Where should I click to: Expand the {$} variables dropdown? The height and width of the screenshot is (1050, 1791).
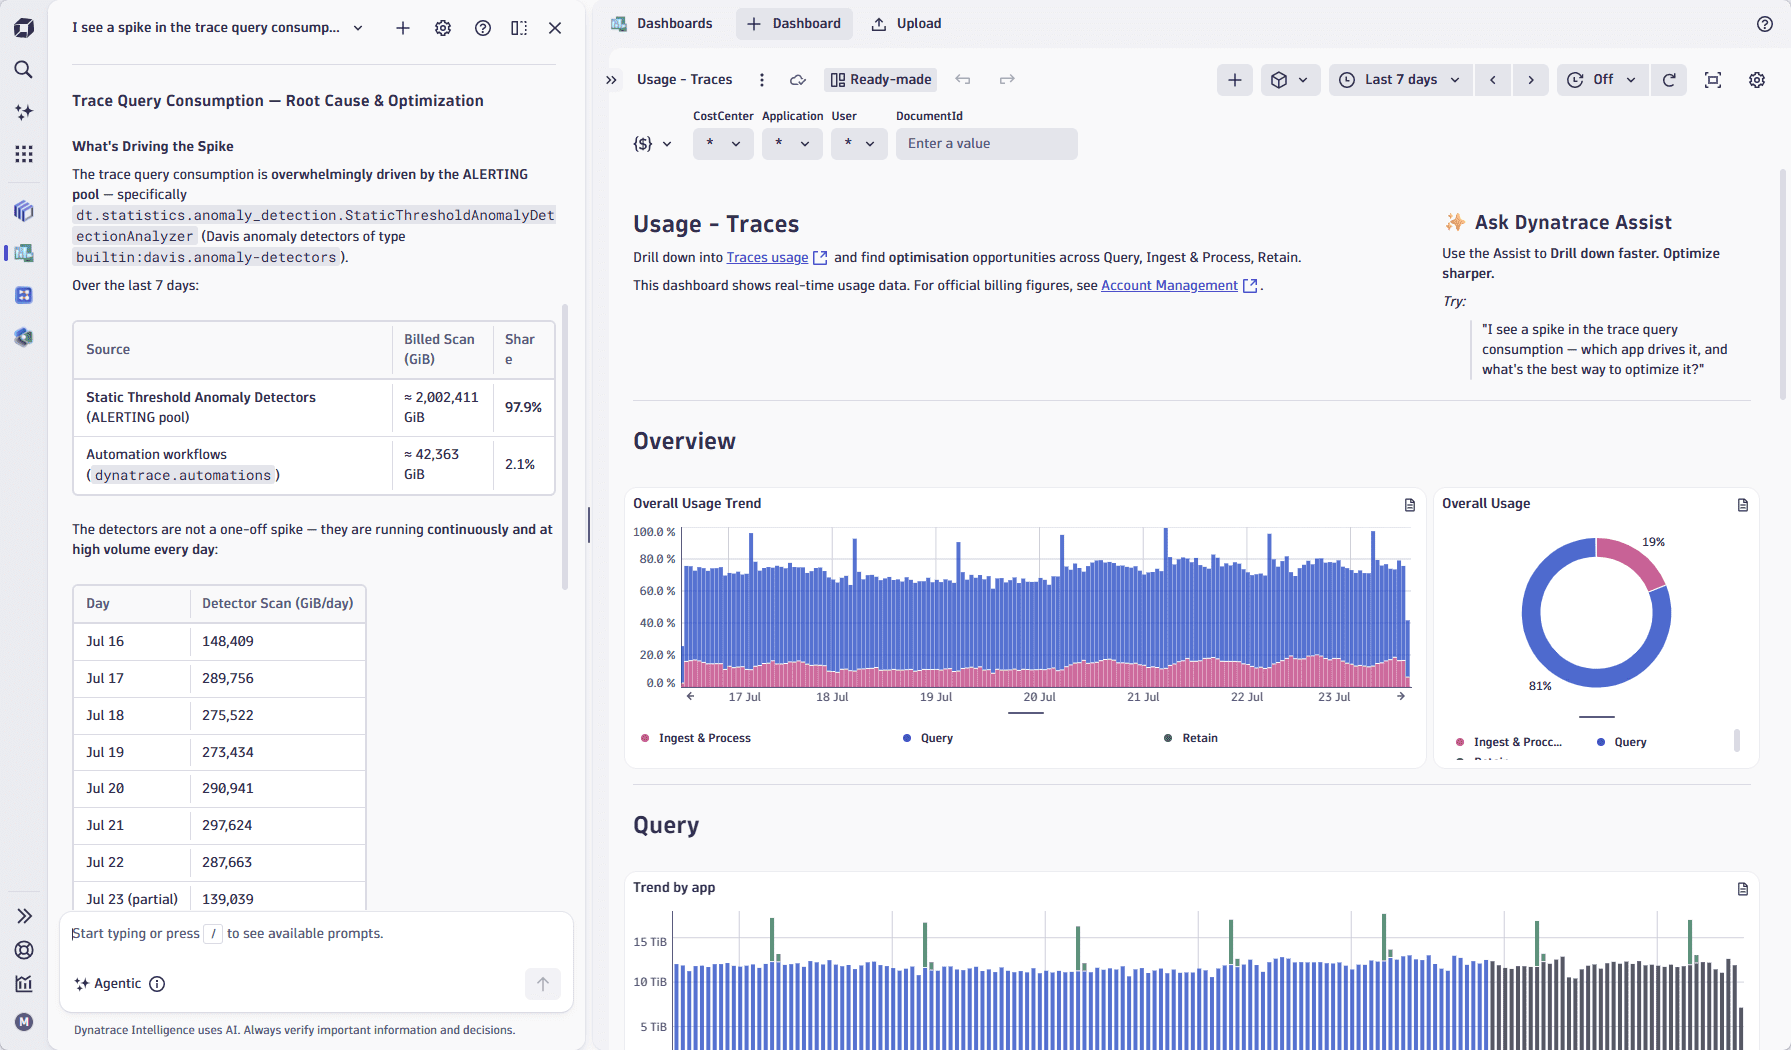pyautogui.click(x=652, y=144)
